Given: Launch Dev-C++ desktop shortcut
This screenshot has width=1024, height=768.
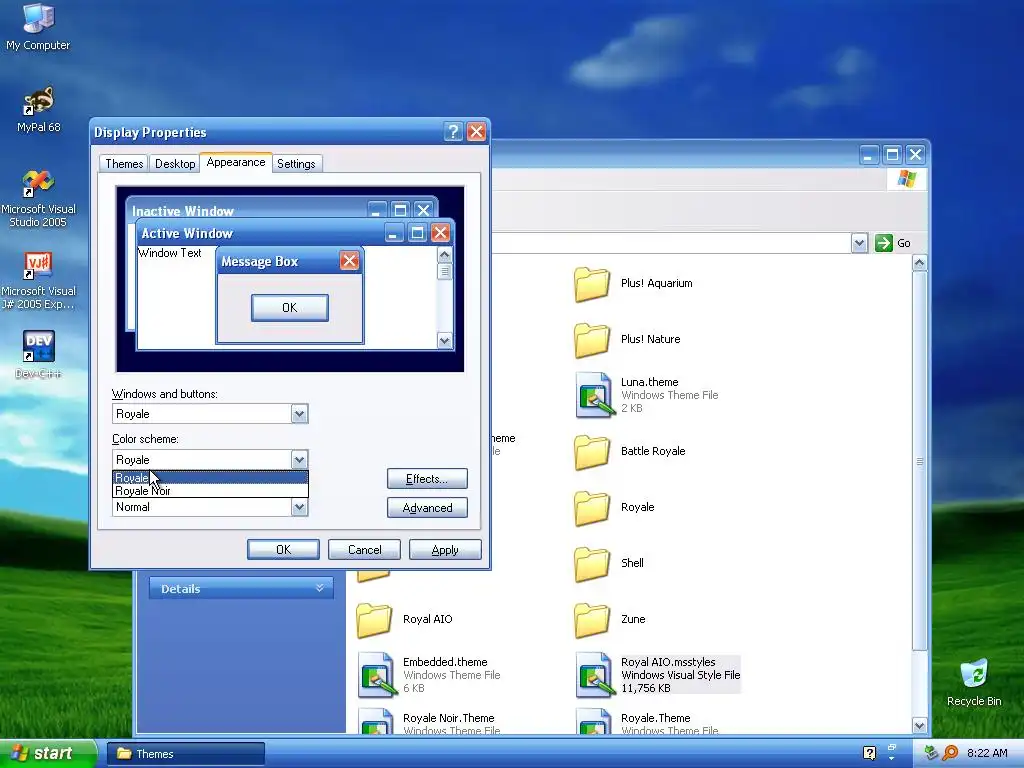Looking at the screenshot, I should click(x=39, y=355).
